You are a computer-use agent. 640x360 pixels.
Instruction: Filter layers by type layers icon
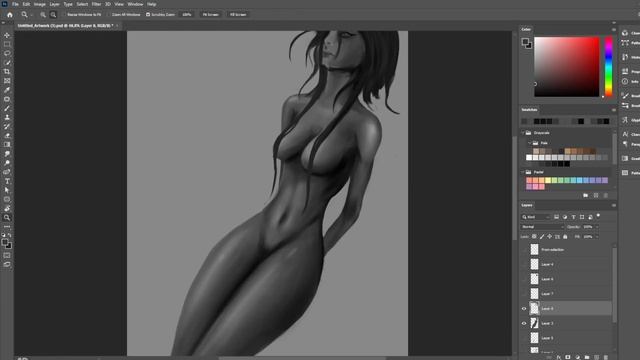click(x=573, y=217)
